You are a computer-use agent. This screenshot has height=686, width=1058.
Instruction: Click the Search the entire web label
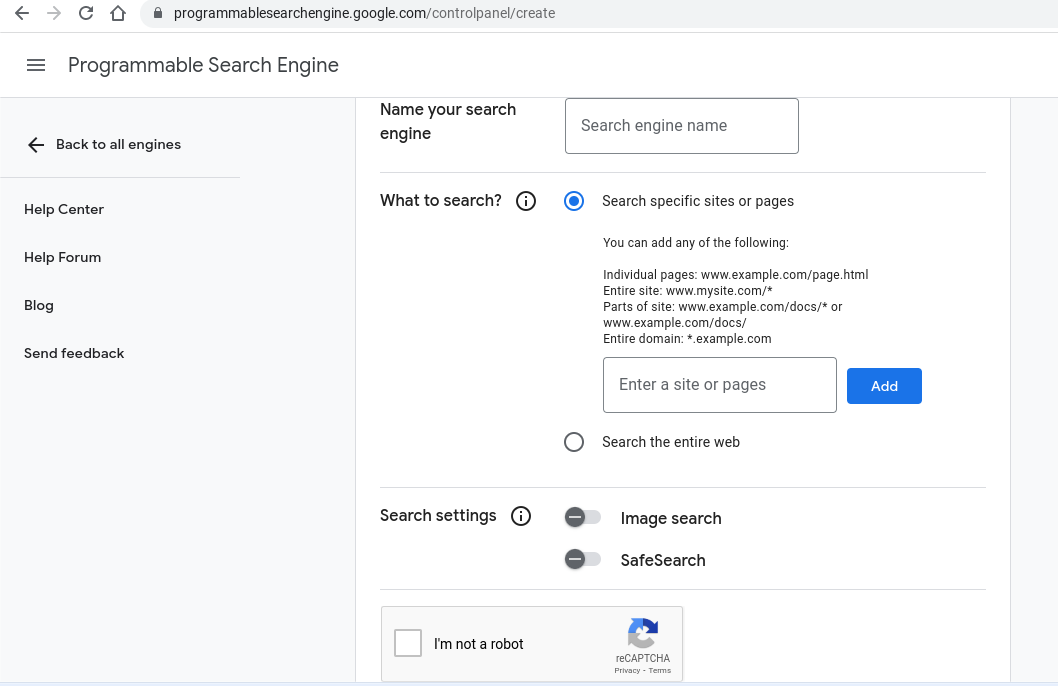pyautogui.click(x=671, y=442)
